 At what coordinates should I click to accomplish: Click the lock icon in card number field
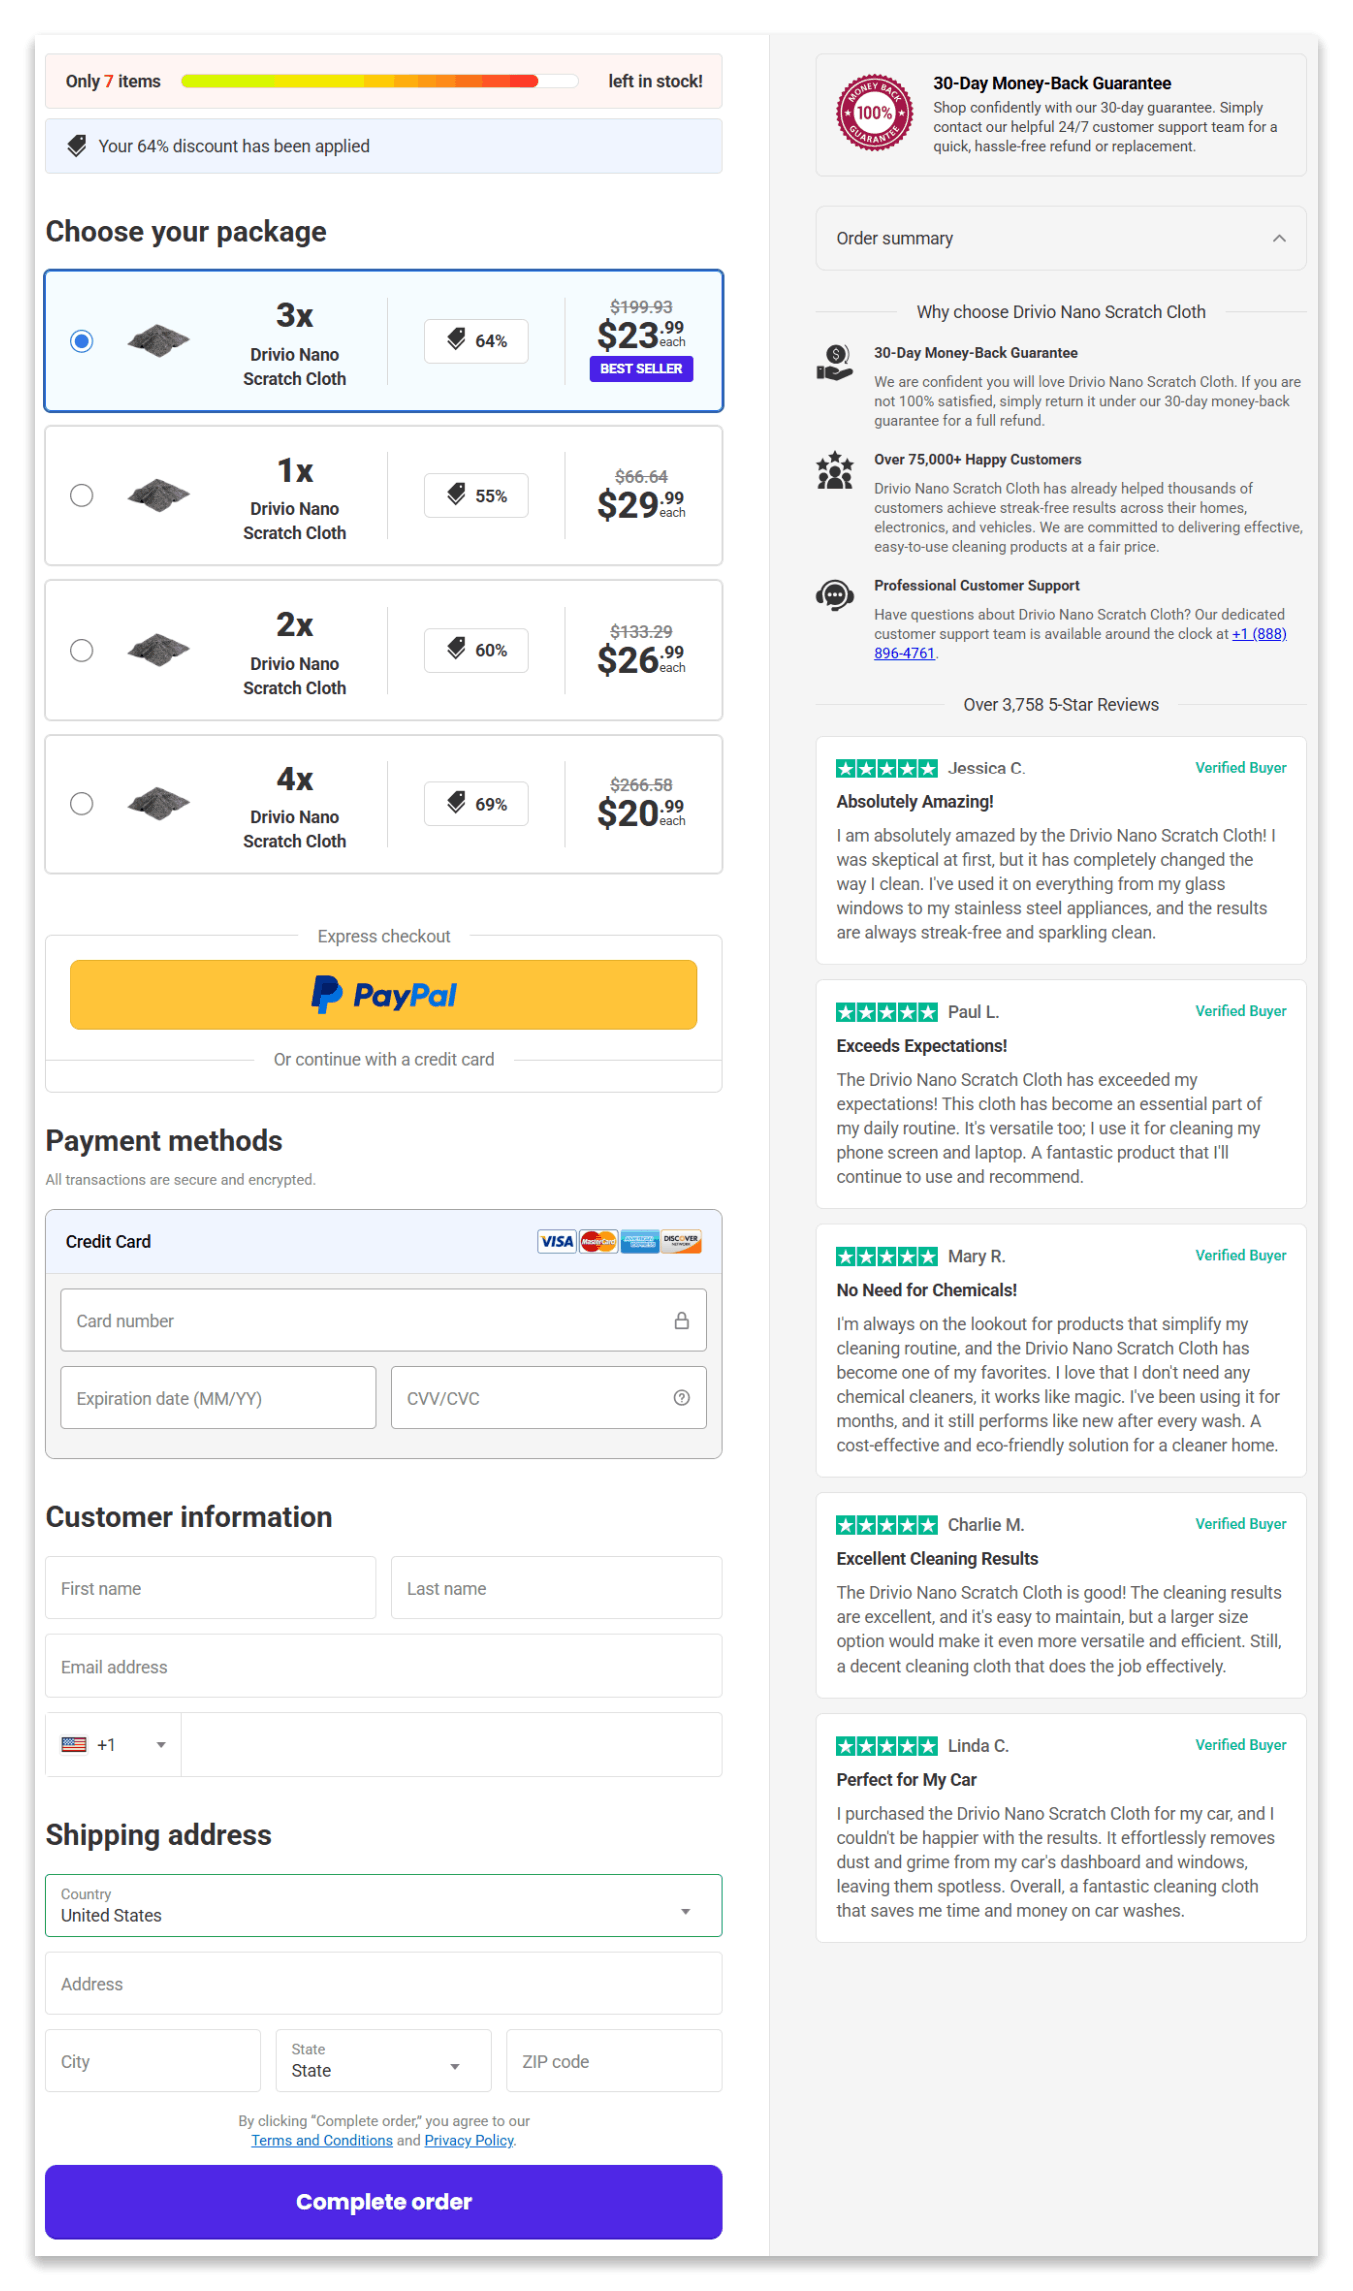(681, 1321)
